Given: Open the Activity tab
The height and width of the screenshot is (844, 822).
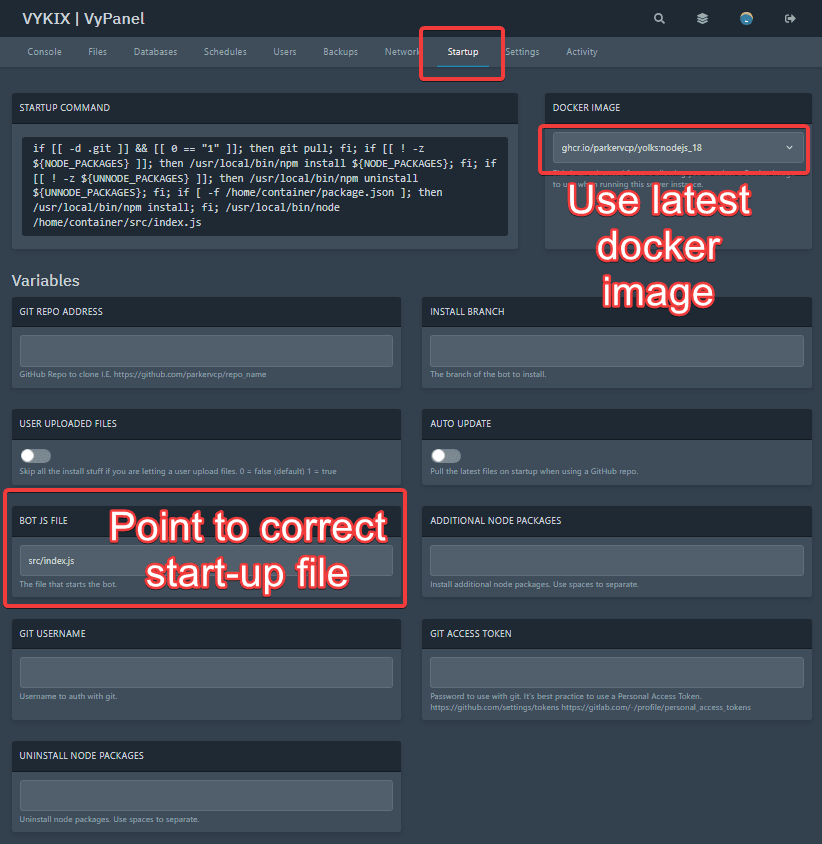Looking at the screenshot, I should pyautogui.click(x=581, y=52).
